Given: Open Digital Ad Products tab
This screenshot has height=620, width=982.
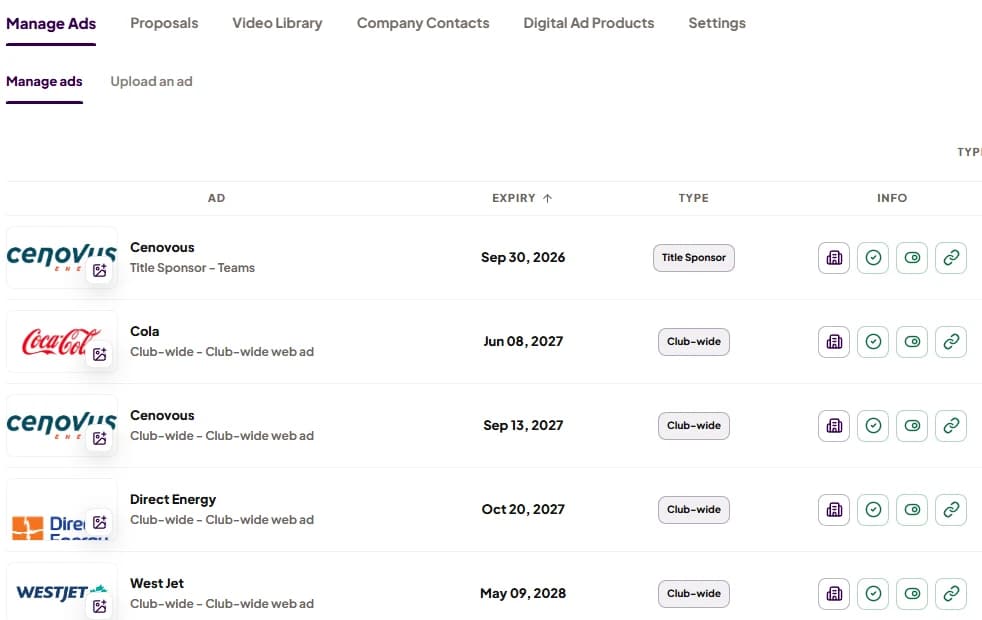Looking at the screenshot, I should (x=589, y=23).
